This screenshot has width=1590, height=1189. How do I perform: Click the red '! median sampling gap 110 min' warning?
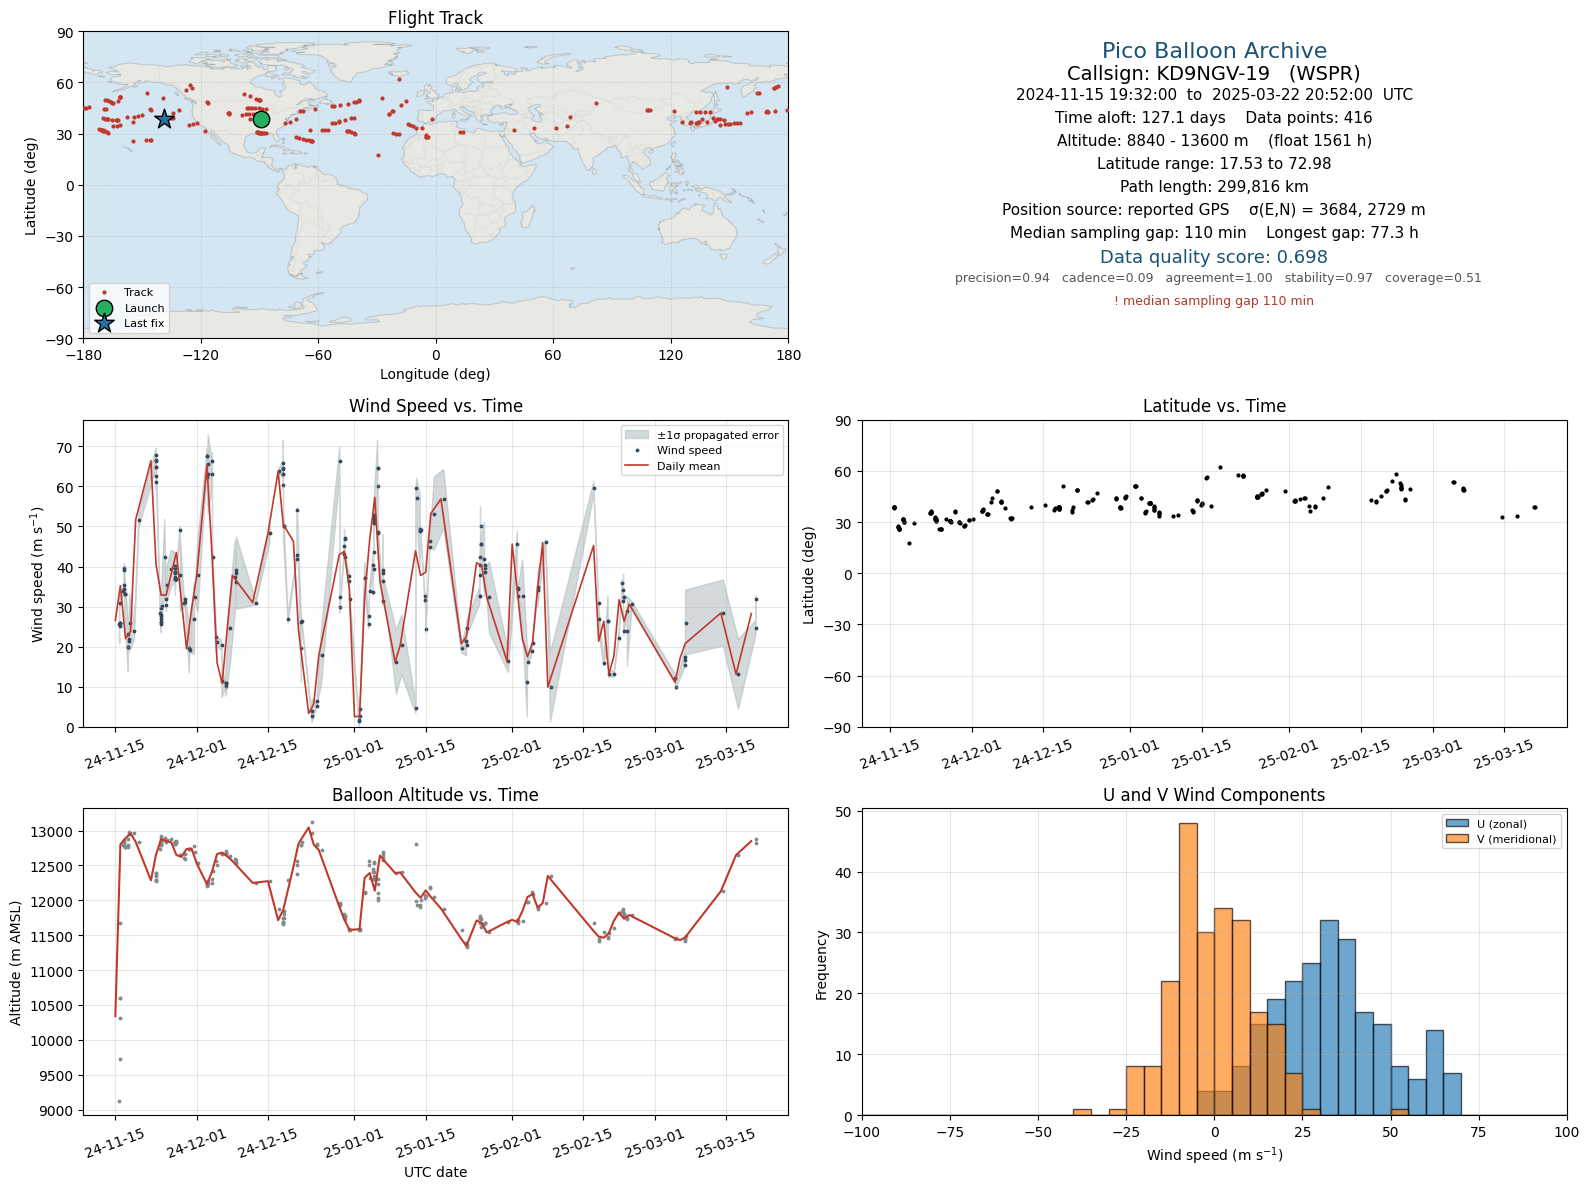point(1214,301)
